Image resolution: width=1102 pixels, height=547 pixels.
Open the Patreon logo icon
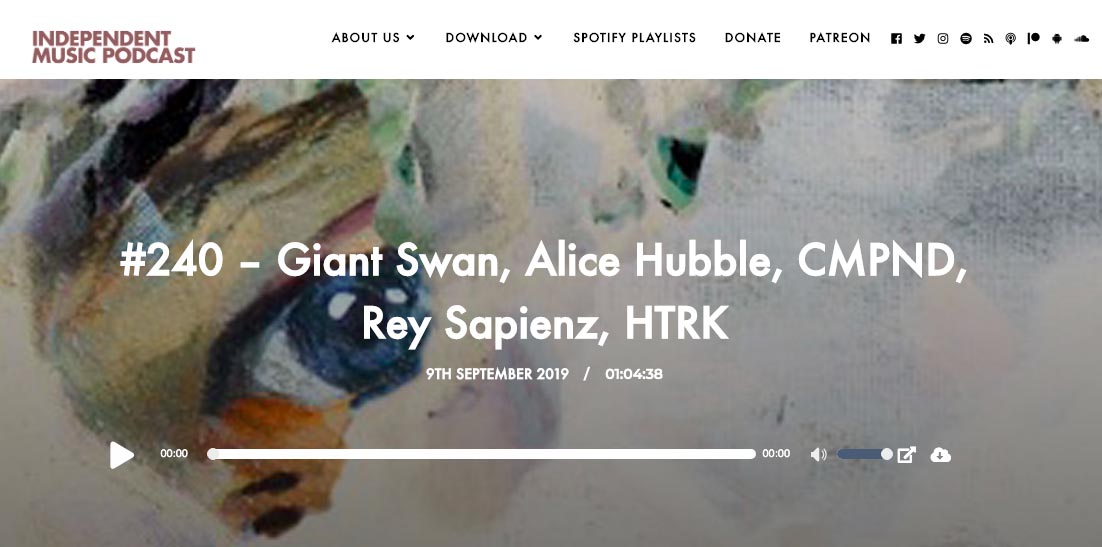[1033, 39]
